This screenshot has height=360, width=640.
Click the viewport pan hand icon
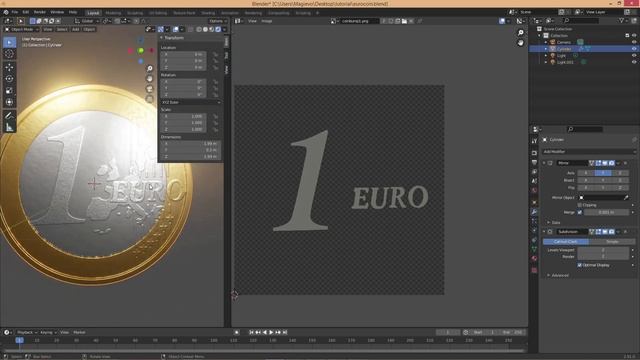[150, 78]
